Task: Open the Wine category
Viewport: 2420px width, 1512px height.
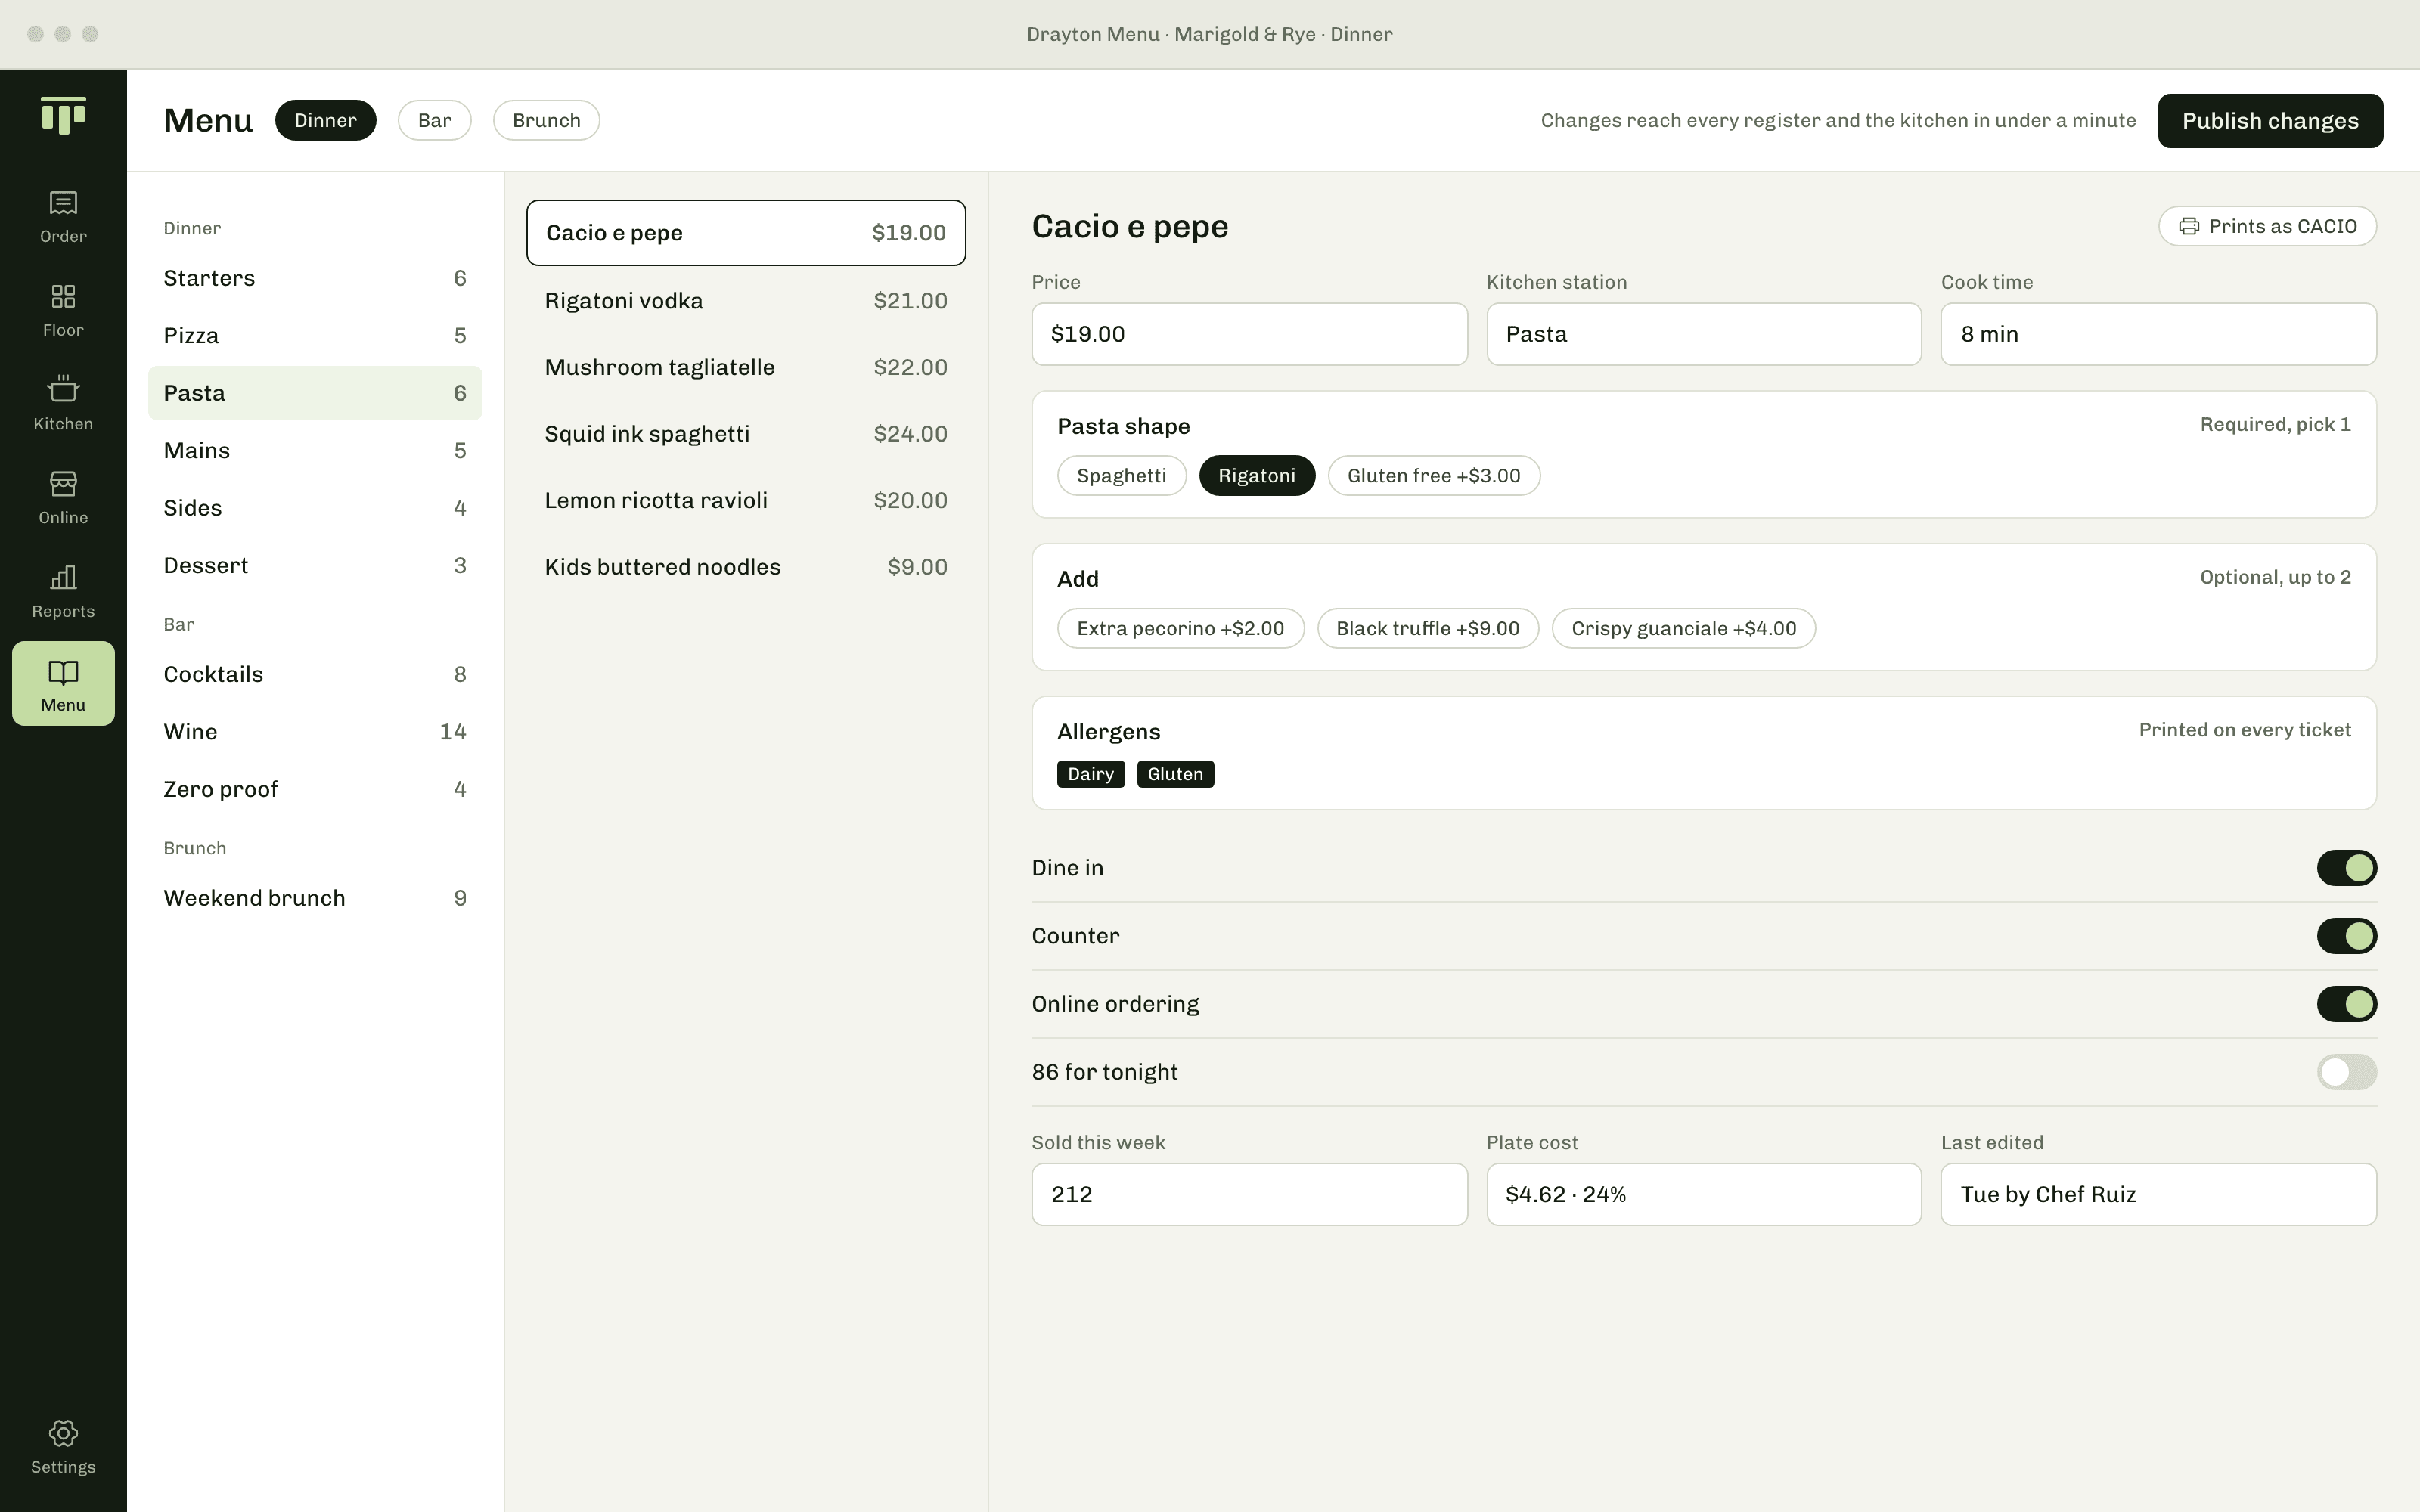Action: click(x=315, y=731)
